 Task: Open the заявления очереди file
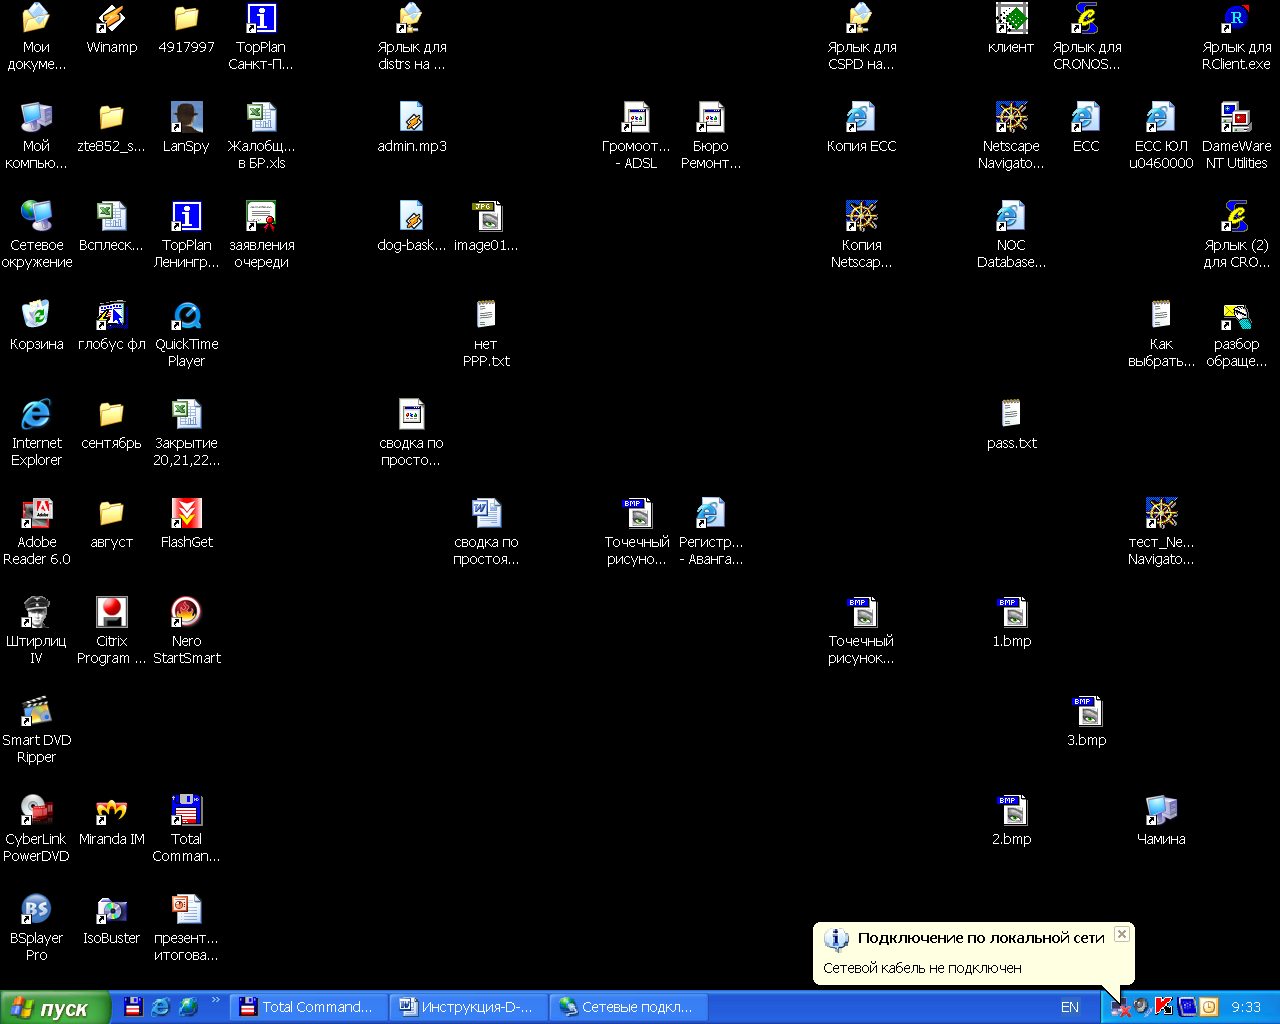(261, 235)
